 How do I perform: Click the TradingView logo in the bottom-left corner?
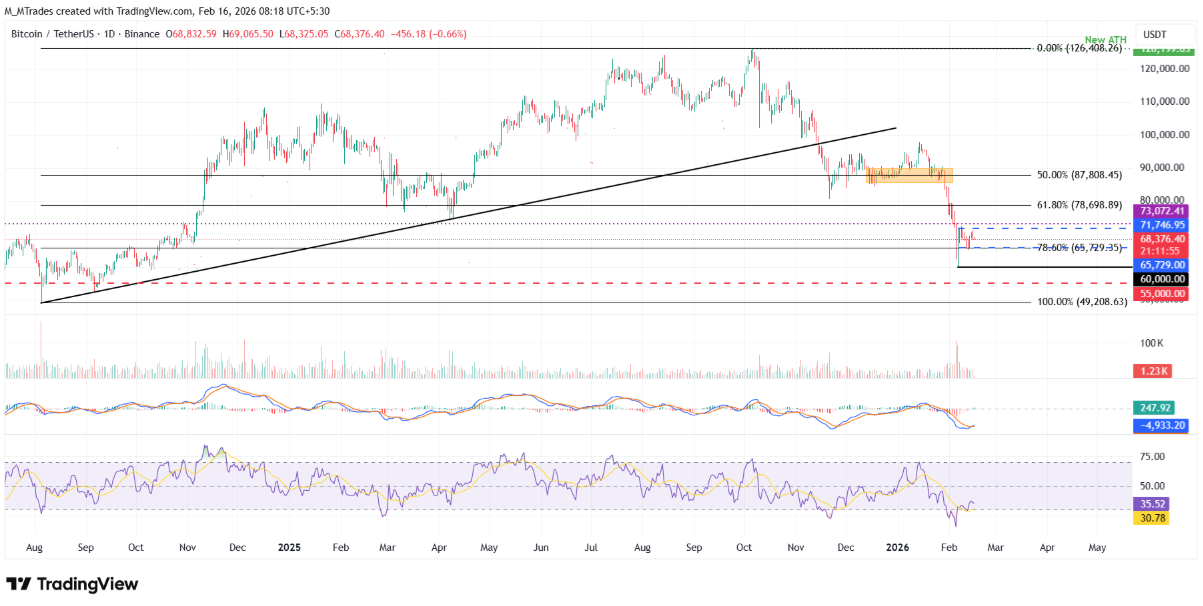click(70, 584)
